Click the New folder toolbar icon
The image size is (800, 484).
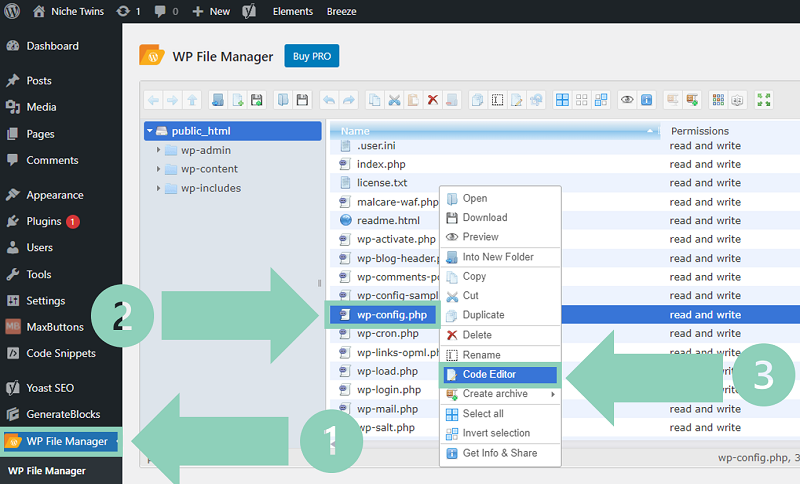coord(218,100)
